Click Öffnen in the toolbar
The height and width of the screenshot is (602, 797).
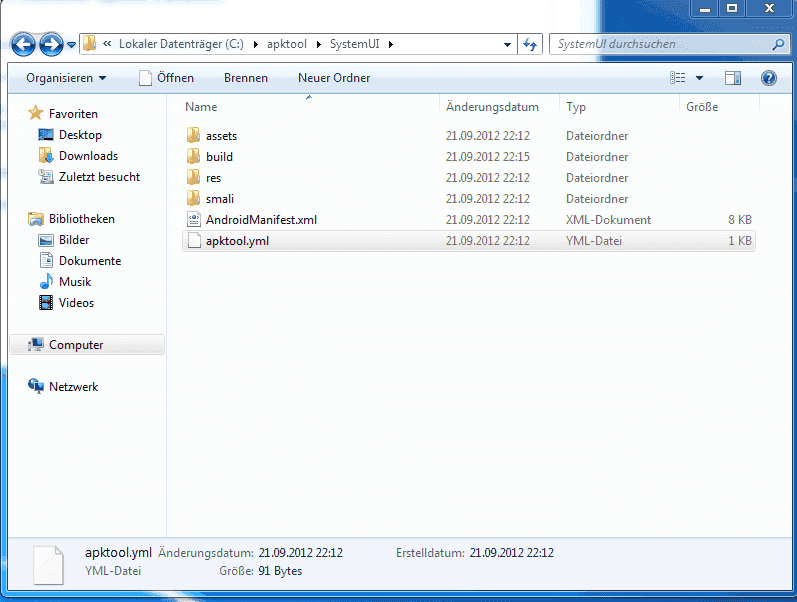point(167,78)
